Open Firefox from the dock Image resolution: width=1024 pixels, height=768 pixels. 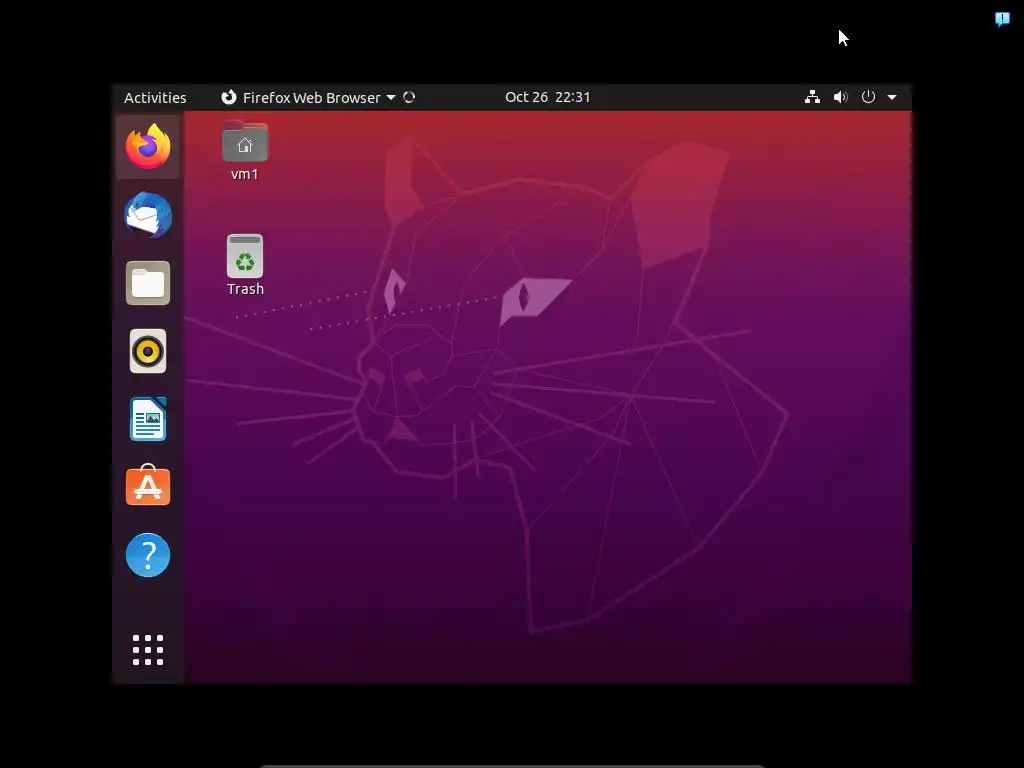[x=148, y=146]
